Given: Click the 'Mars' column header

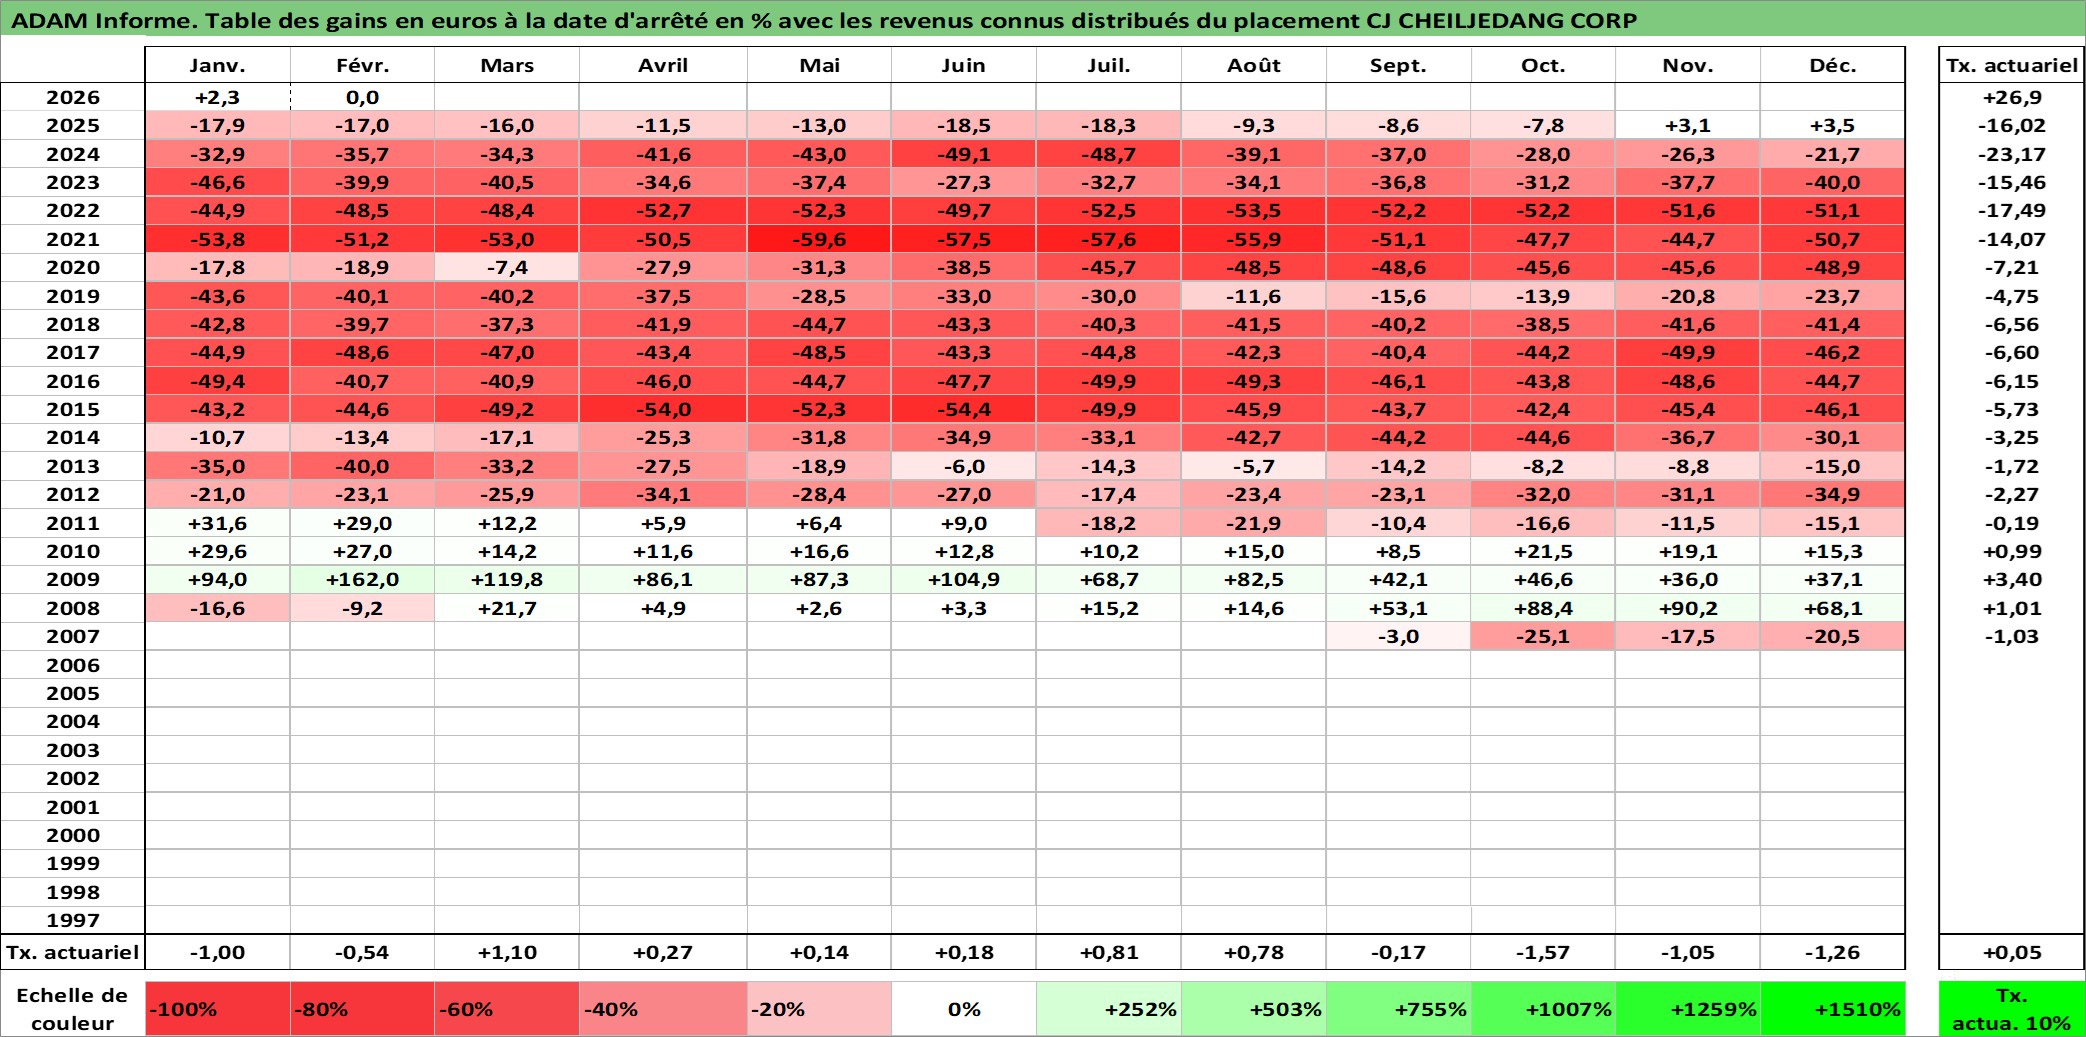Looking at the screenshot, I should coord(507,65).
